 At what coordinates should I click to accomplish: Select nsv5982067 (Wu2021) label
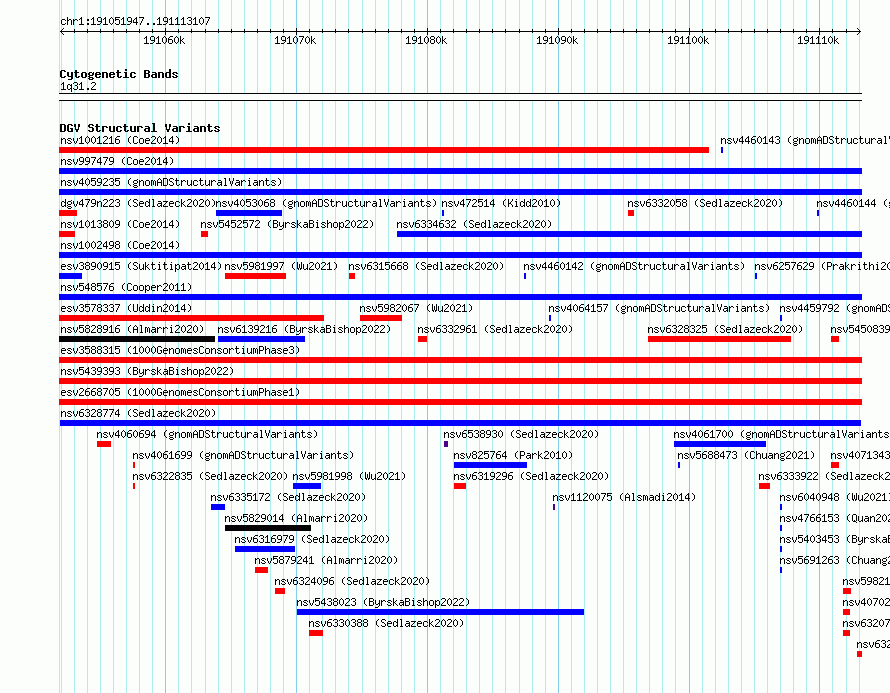(416, 308)
